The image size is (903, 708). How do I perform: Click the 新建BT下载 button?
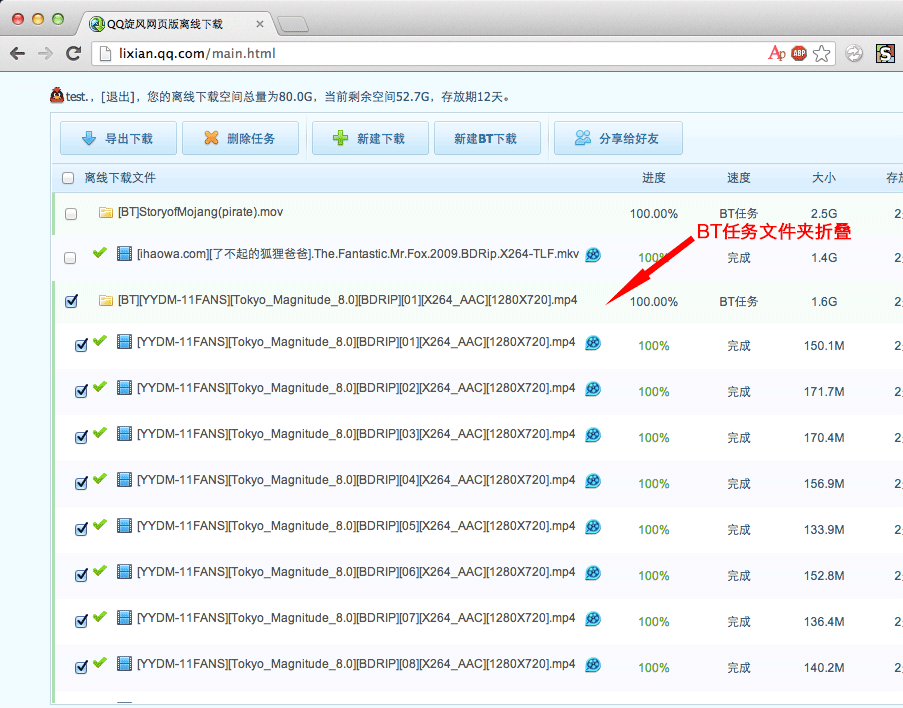(x=487, y=138)
